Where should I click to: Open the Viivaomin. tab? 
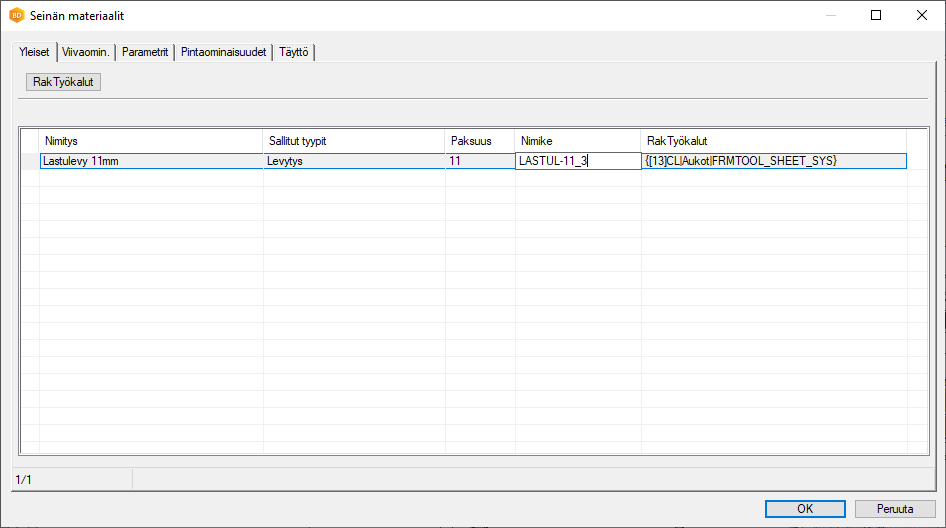(86, 52)
